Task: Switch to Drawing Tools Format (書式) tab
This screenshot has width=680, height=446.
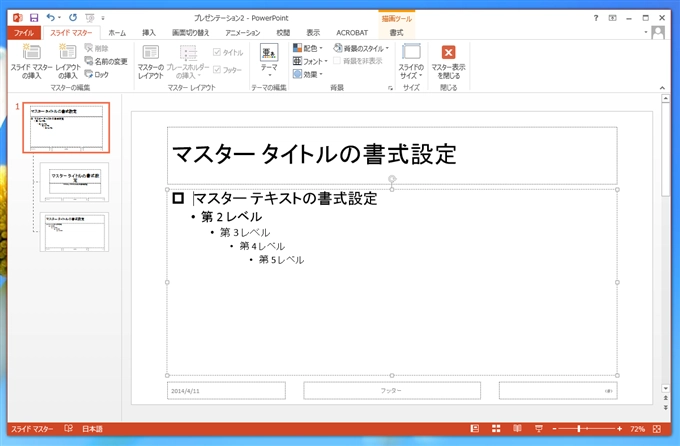Action: point(396,33)
